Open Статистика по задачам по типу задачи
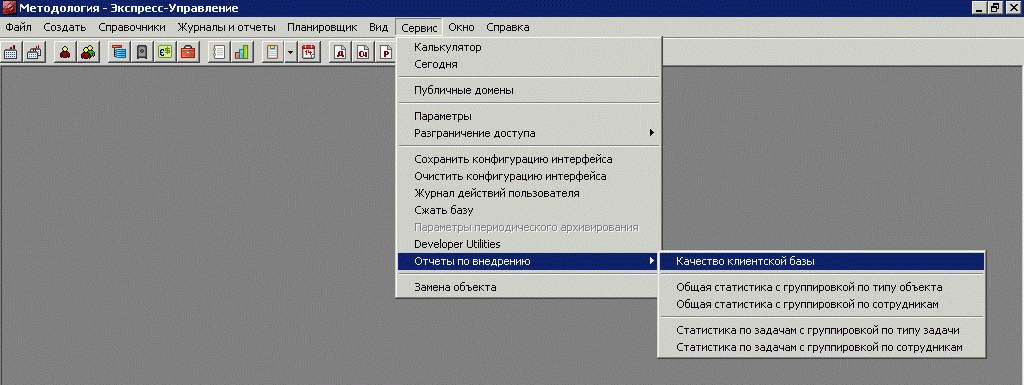The width and height of the screenshot is (1024, 385). [822, 330]
